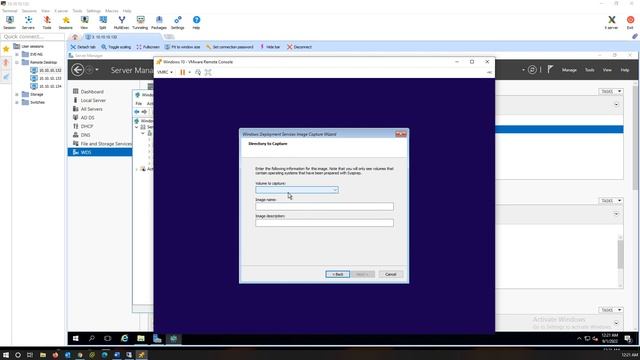
Task: Open the Session icon in MobaXterm toolbar
Action: (x=9, y=22)
